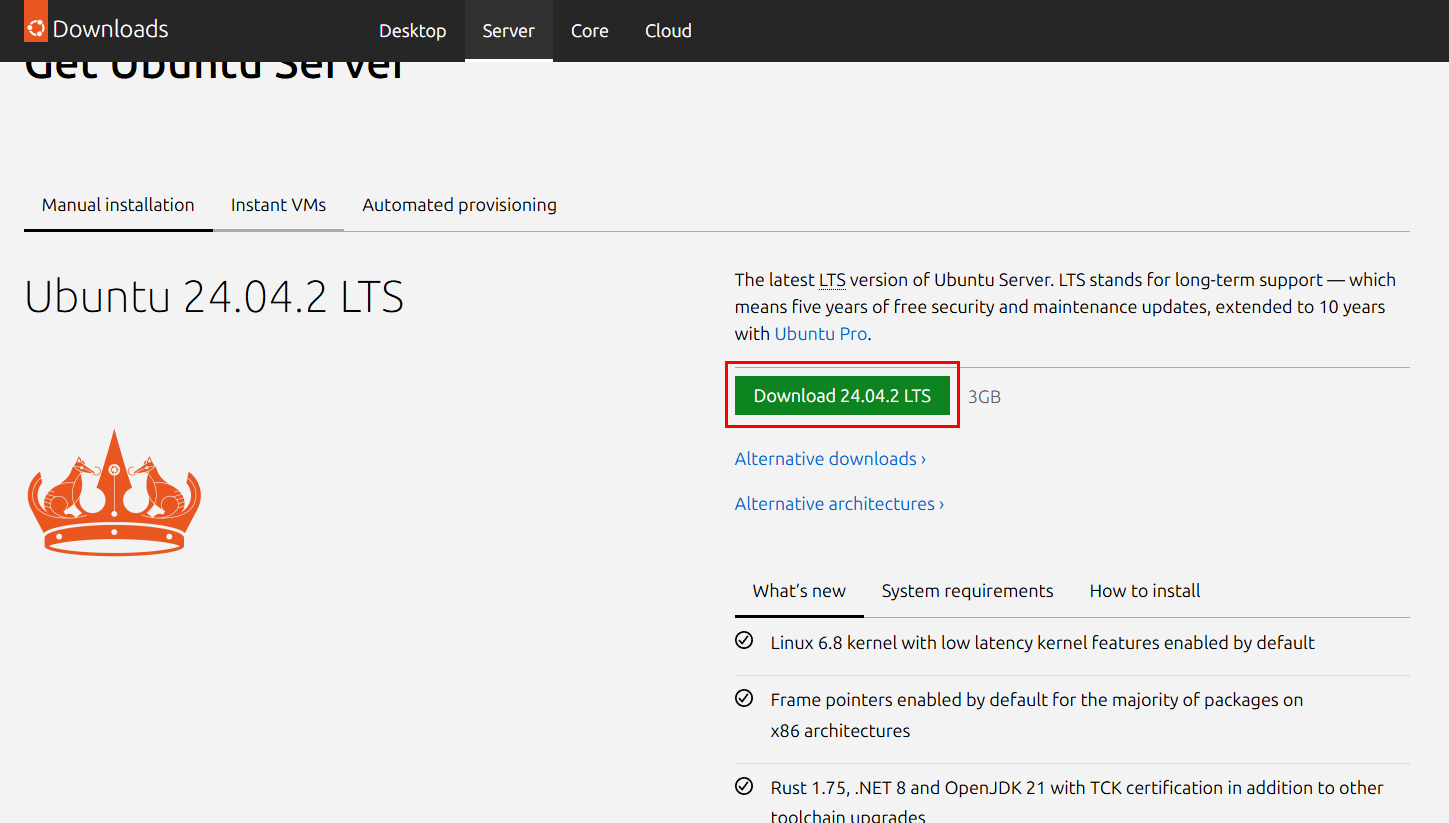Follow the Ubuntu Pro link
1449x823 pixels.
[x=821, y=334]
